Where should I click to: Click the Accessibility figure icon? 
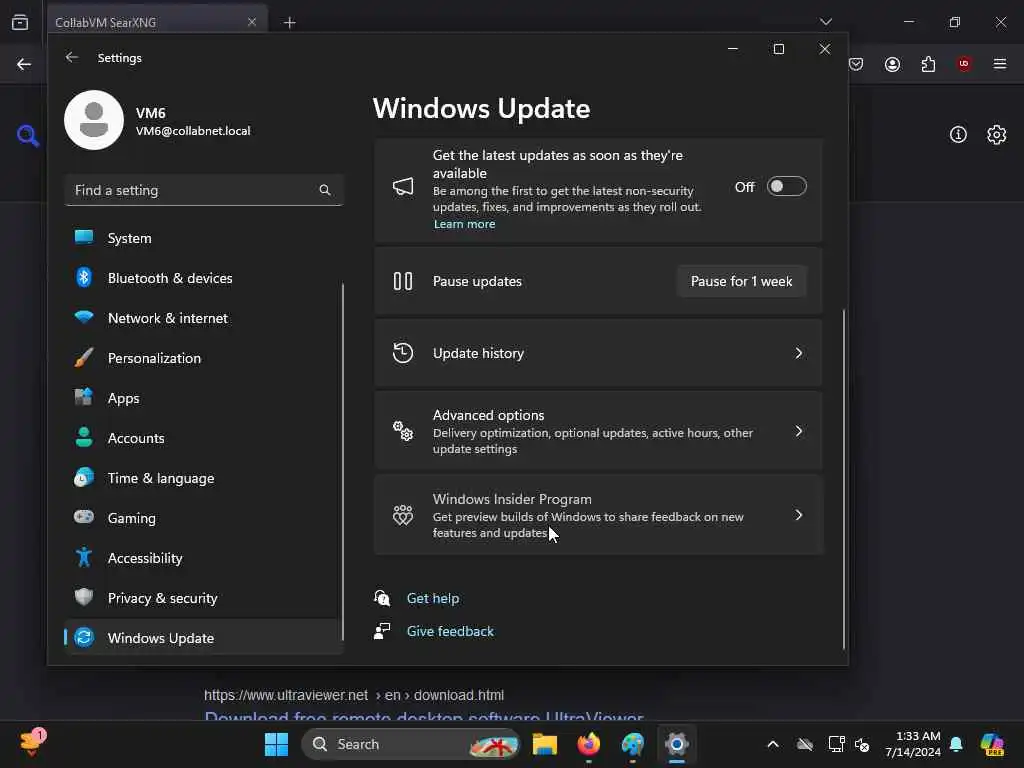tap(84, 557)
